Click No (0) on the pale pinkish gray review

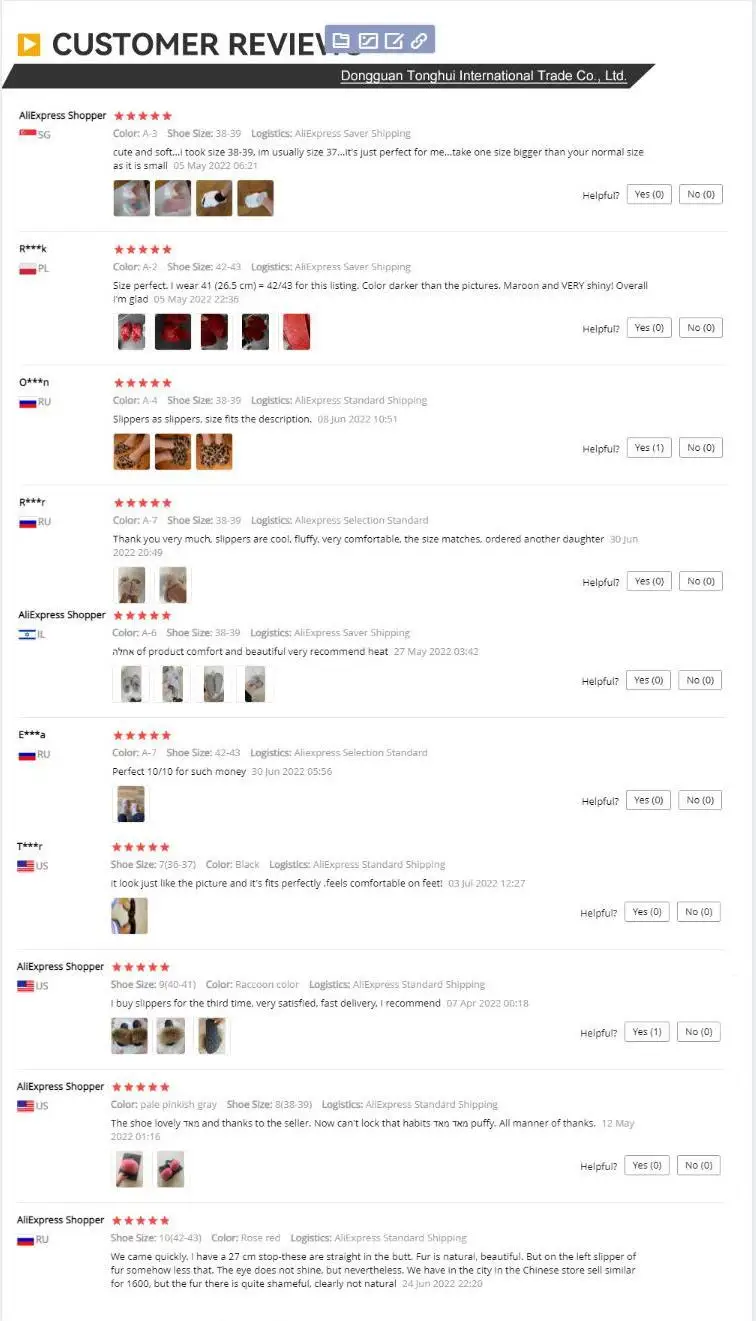pos(699,1165)
